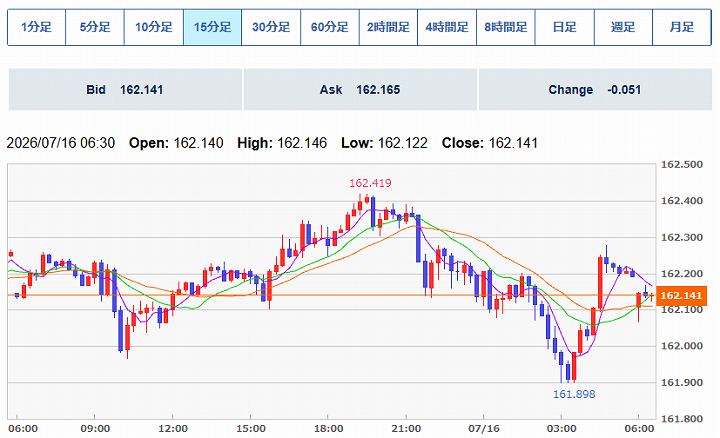This screenshot has height=438, width=720.
Task: Choose the 30分足 interval tab
Action: 271,27
